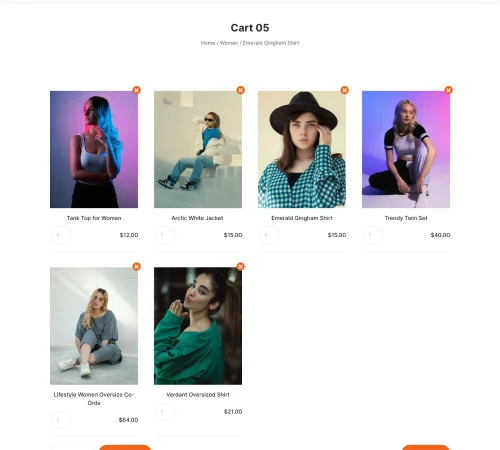
Task: Remove Trendy Twin Set from cart
Action: (x=448, y=90)
